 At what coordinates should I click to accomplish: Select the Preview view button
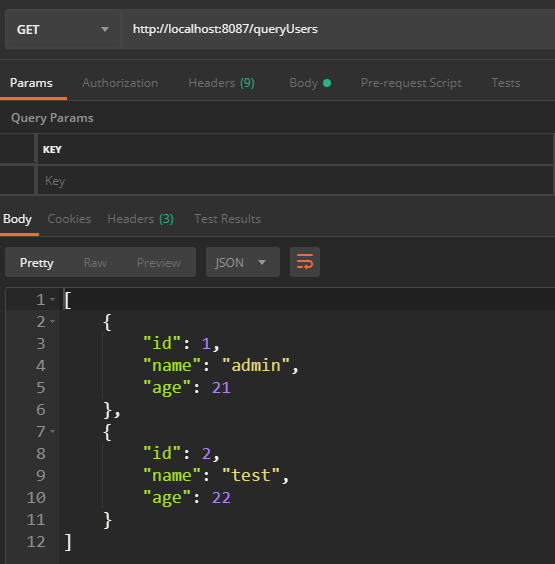click(159, 263)
